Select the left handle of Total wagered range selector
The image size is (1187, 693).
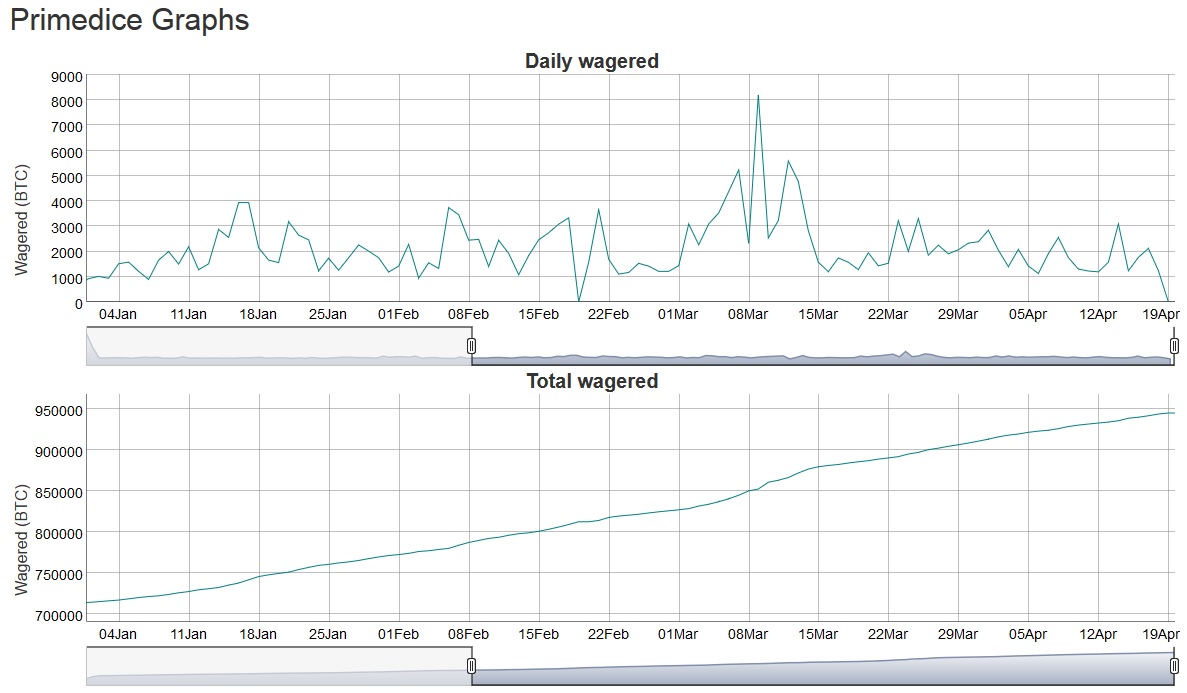[x=471, y=666]
